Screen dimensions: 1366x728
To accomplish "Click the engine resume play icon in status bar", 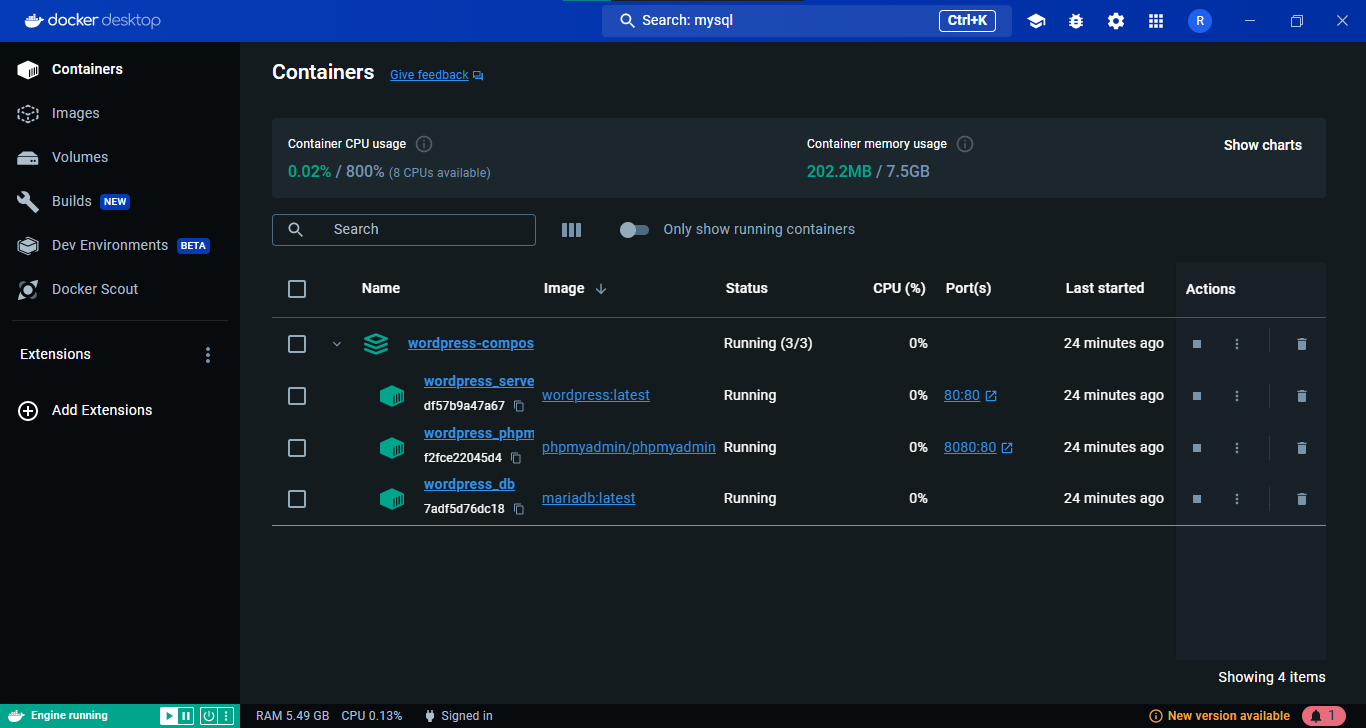I will click(x=169, y=716).
